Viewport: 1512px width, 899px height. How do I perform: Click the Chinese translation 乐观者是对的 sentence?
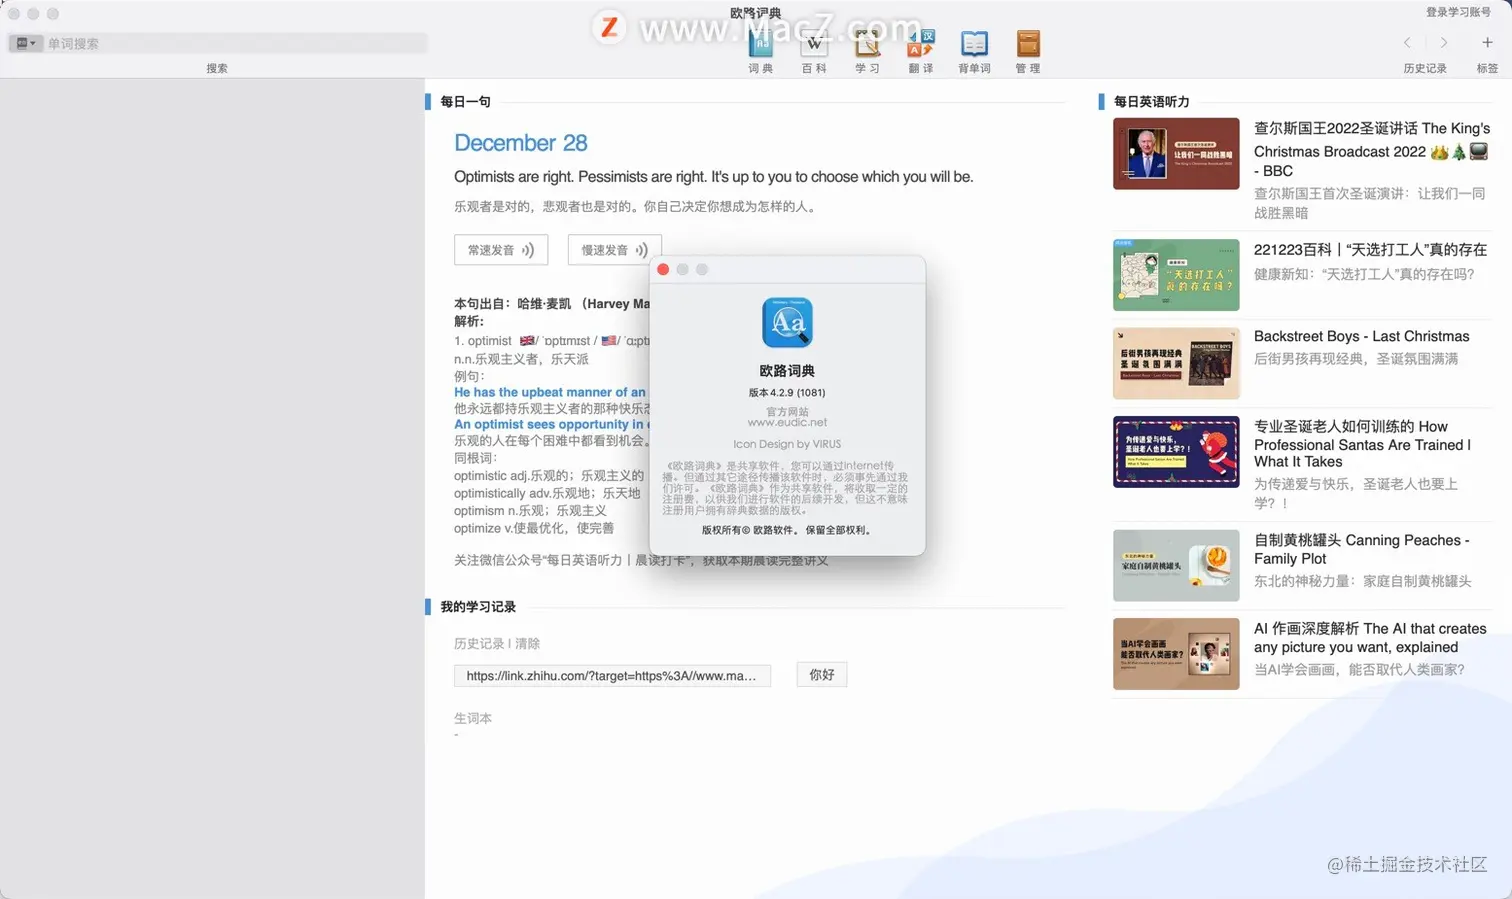click(x=637, y=207)
